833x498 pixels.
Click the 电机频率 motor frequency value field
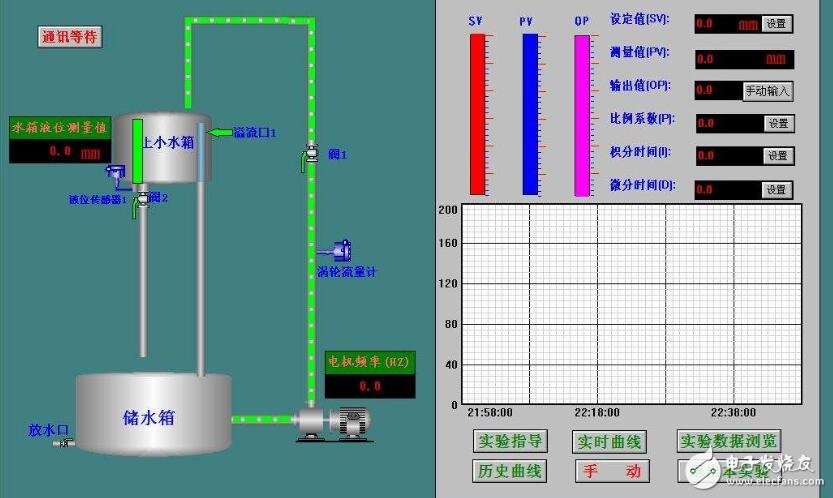click(370, 385)
